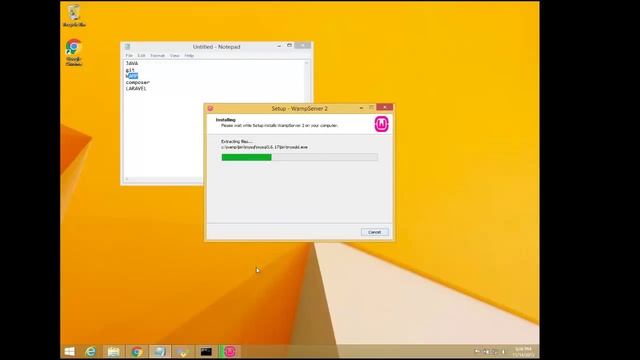Switch to WampServer setup via the pink taskbar icon
This screenshot has width=640, height=360.
(229, 351)
